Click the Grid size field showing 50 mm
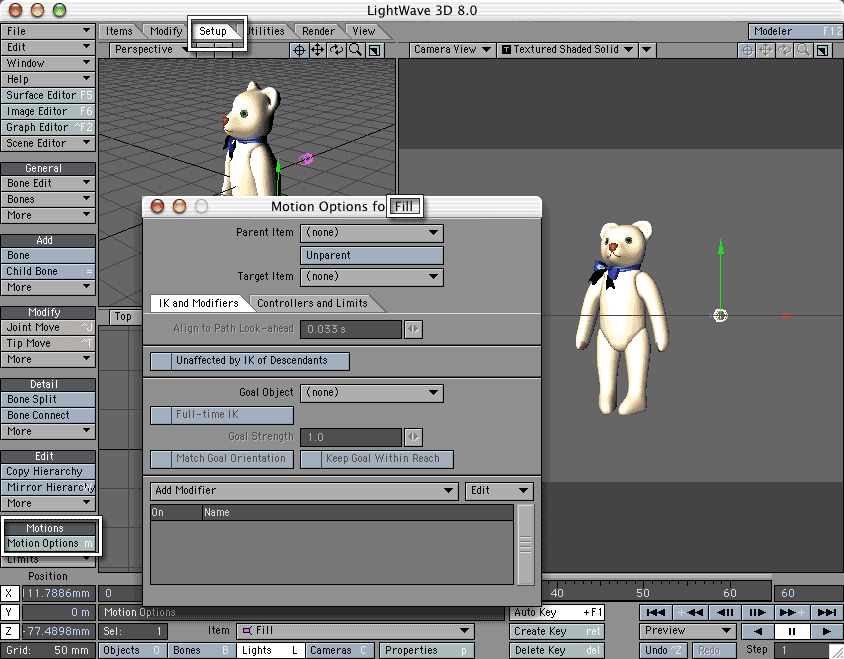 (48, 650)
